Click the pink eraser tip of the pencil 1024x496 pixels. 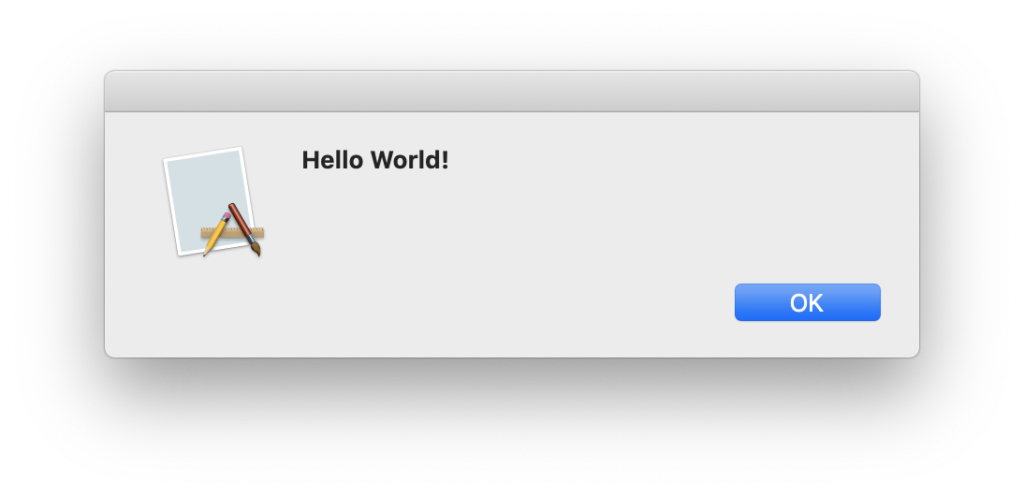point(227,216)
